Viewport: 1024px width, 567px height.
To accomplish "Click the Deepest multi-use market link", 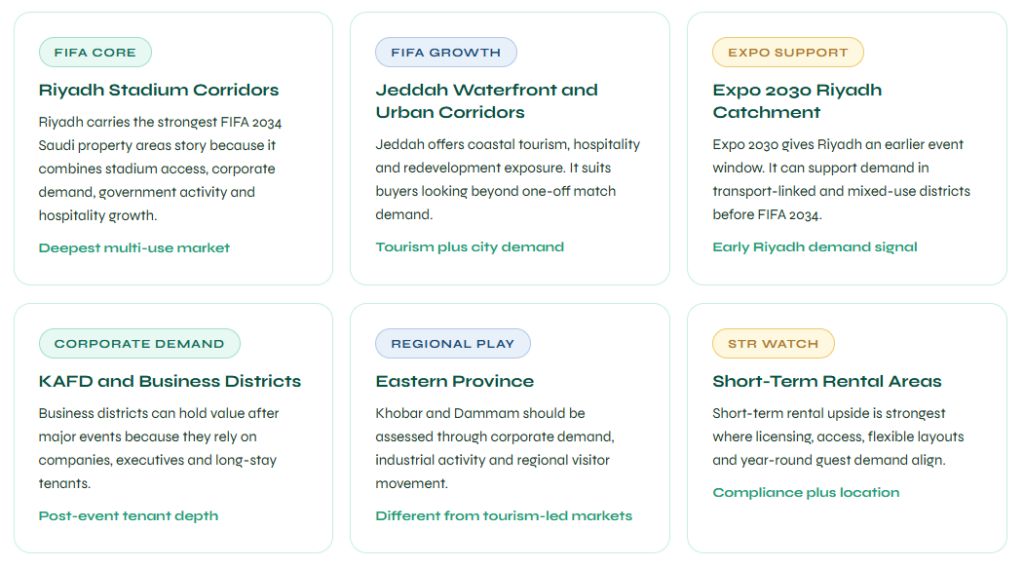I will tap(134, 248).
